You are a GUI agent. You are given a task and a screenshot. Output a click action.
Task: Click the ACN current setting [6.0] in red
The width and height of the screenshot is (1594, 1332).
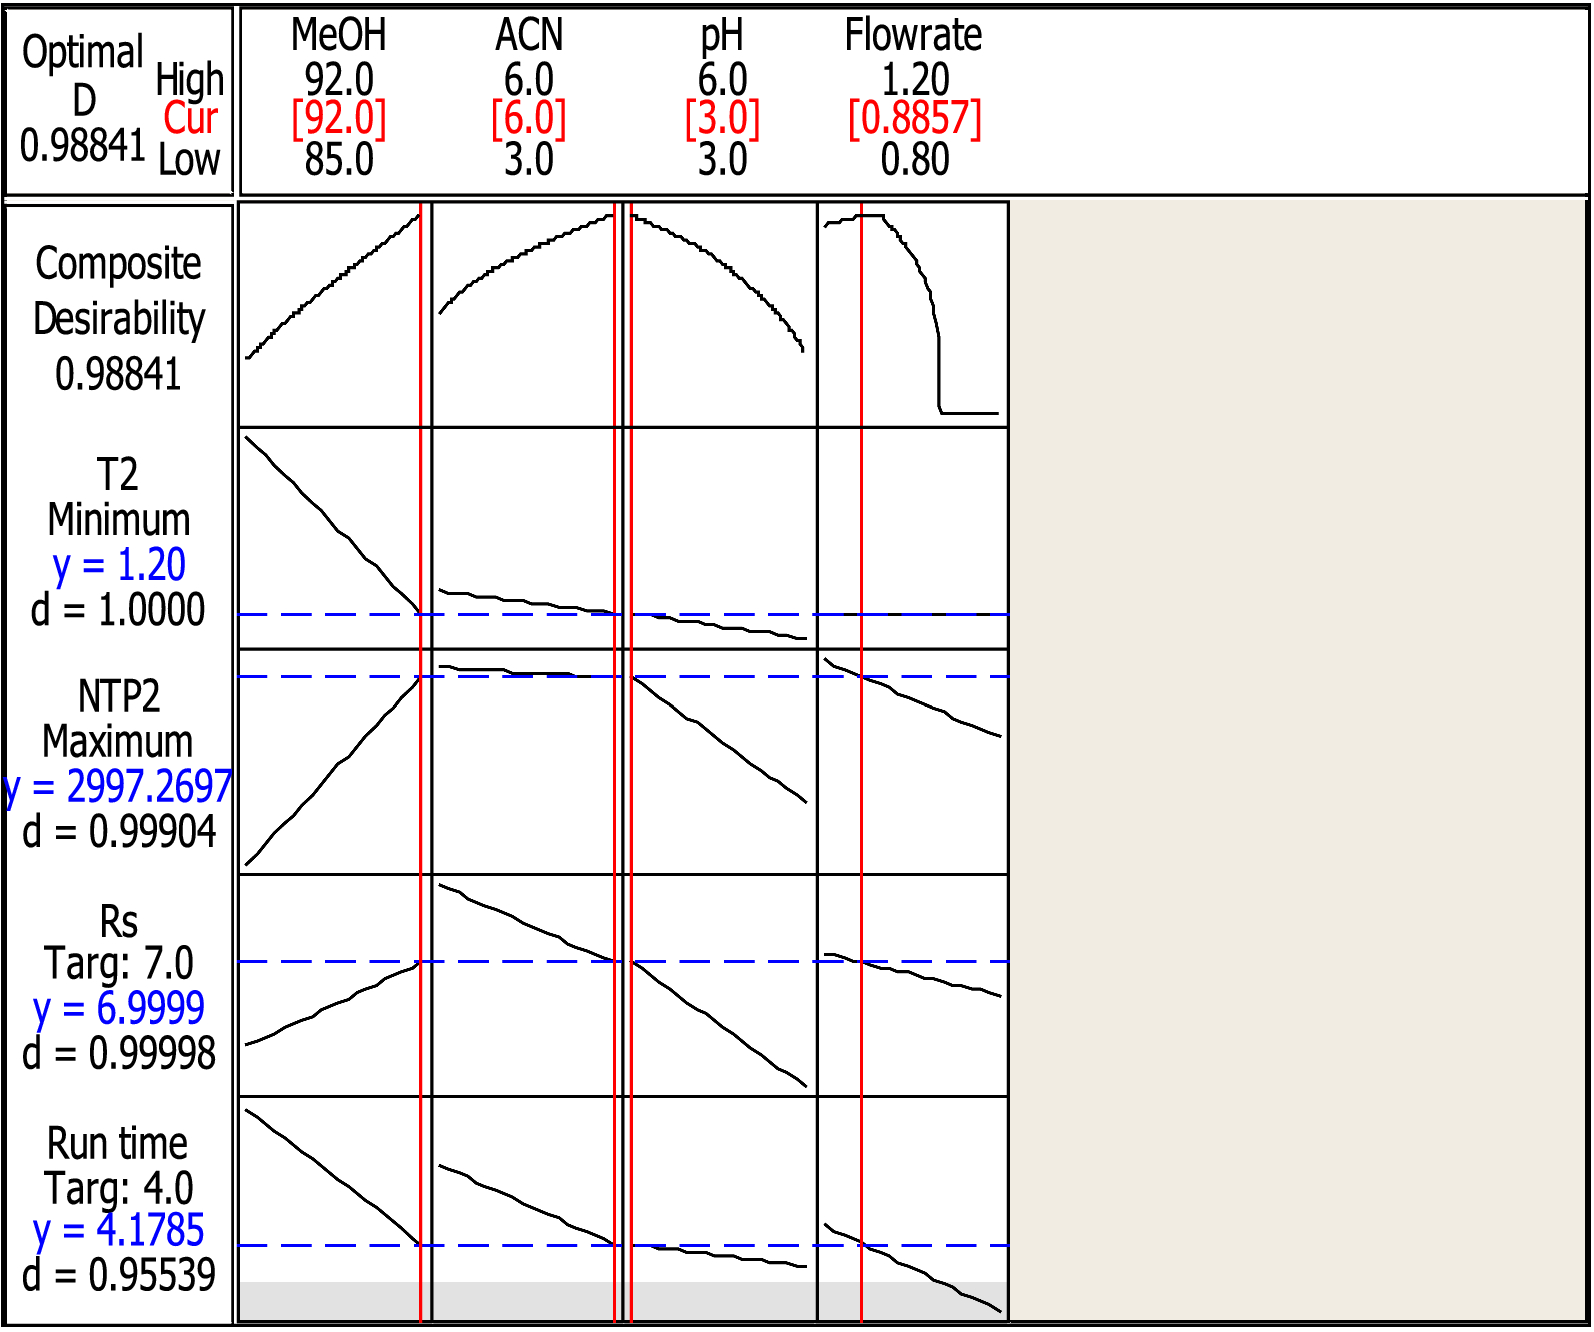[x=529, y=119]
